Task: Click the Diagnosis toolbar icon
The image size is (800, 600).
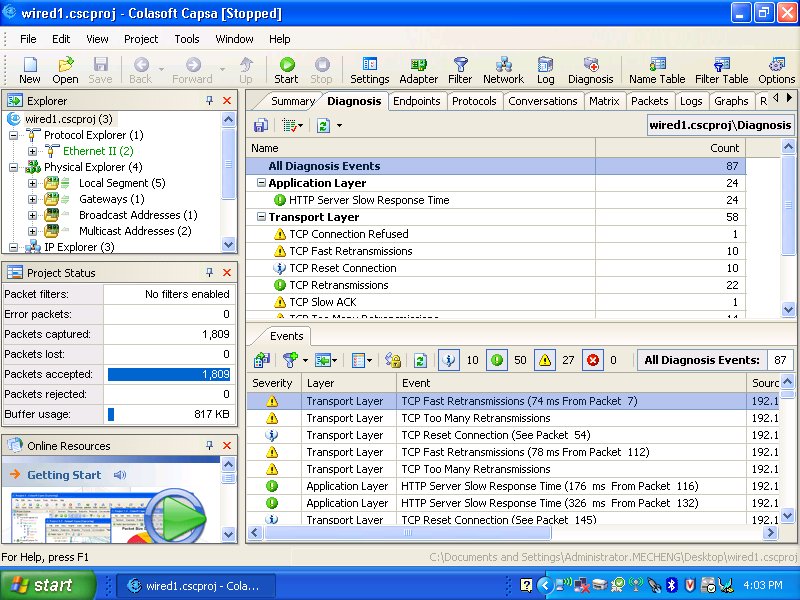Action: tap(590, 69)
